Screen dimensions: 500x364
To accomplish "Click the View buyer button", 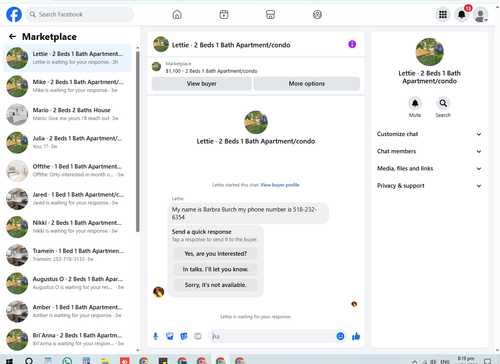I will click(202, 84).
